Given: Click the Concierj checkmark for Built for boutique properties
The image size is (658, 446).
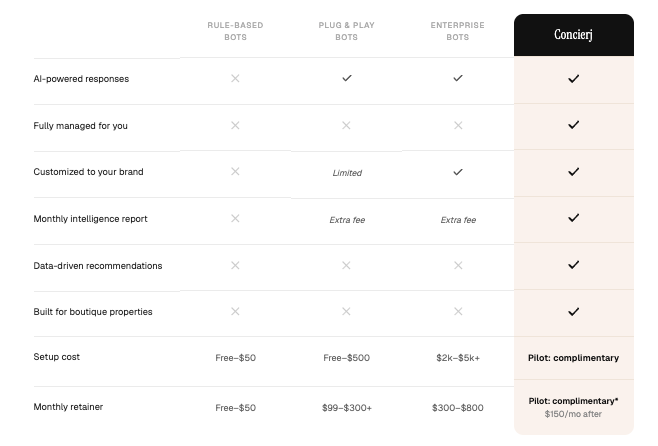Looking at the screenshot, I should coord(573,312).
